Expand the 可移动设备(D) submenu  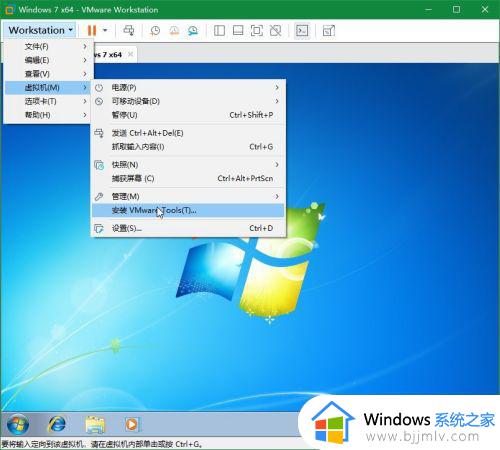pos(188,101)
